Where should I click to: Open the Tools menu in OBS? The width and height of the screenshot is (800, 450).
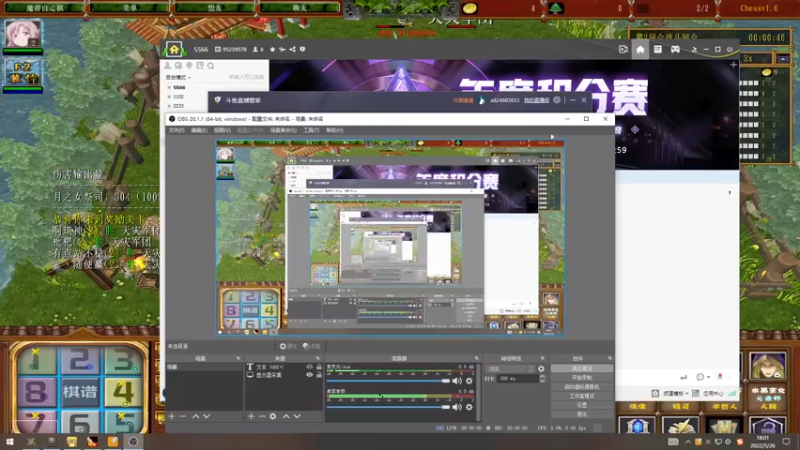[x=311, y=131]
